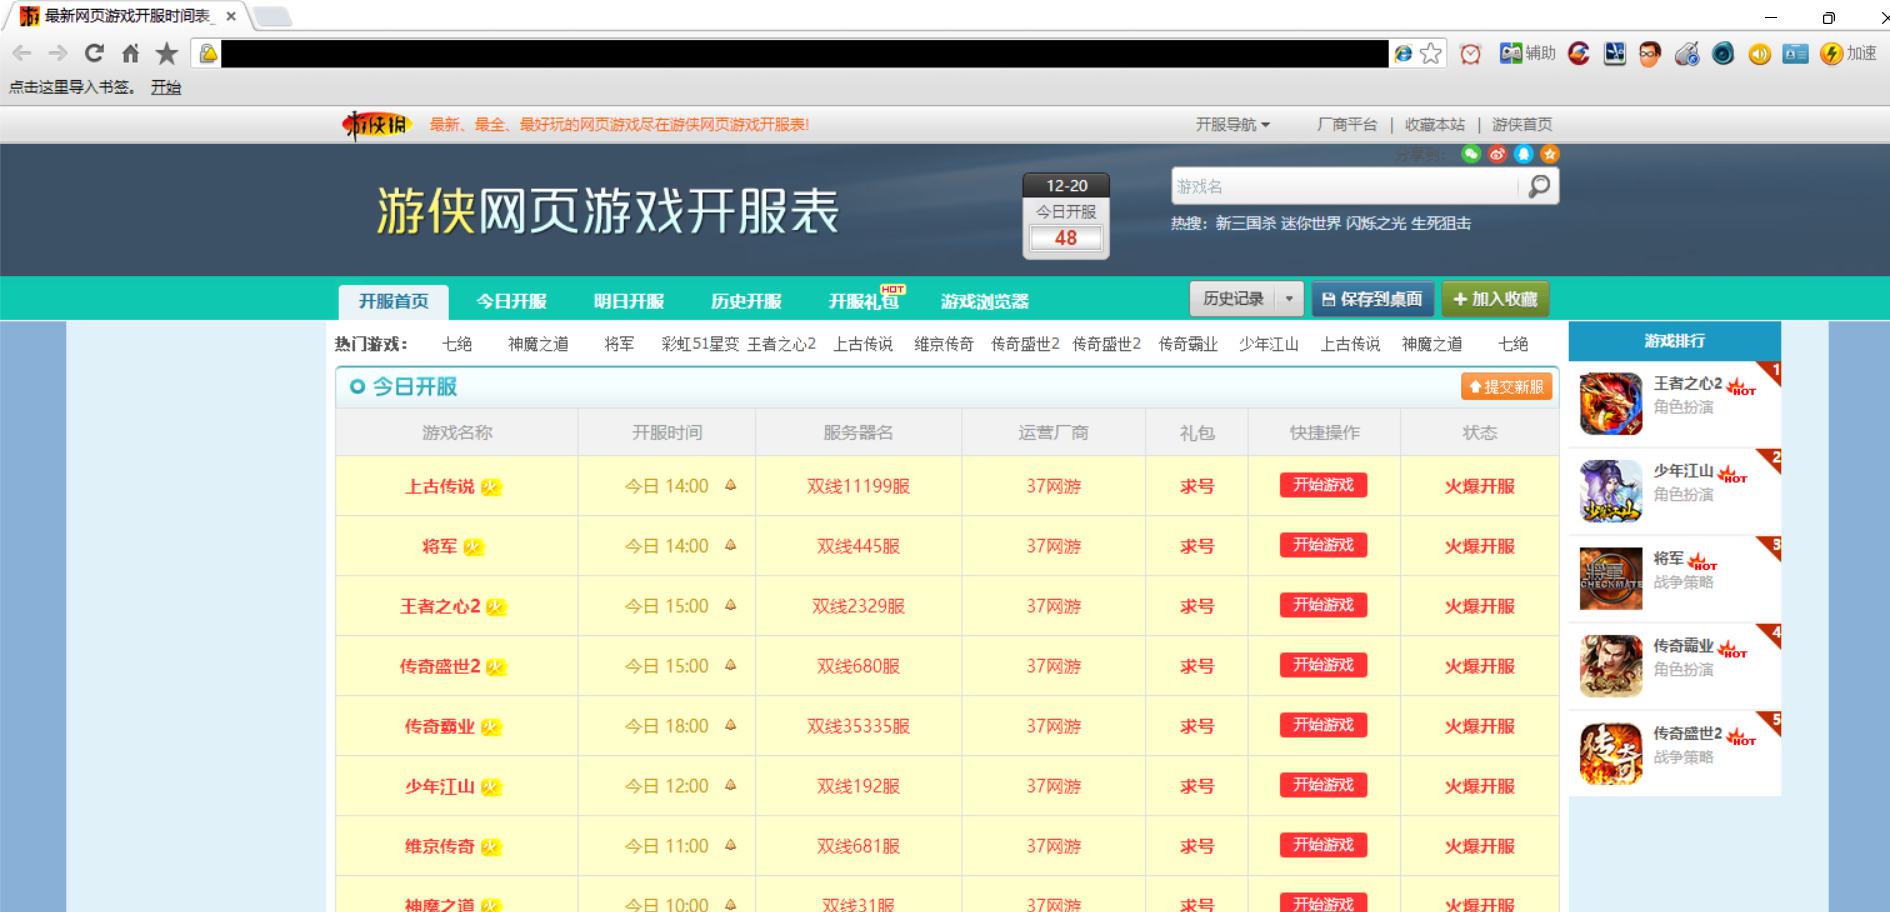Toggle sound with the yellow speaker icon

coord(1759,54)
